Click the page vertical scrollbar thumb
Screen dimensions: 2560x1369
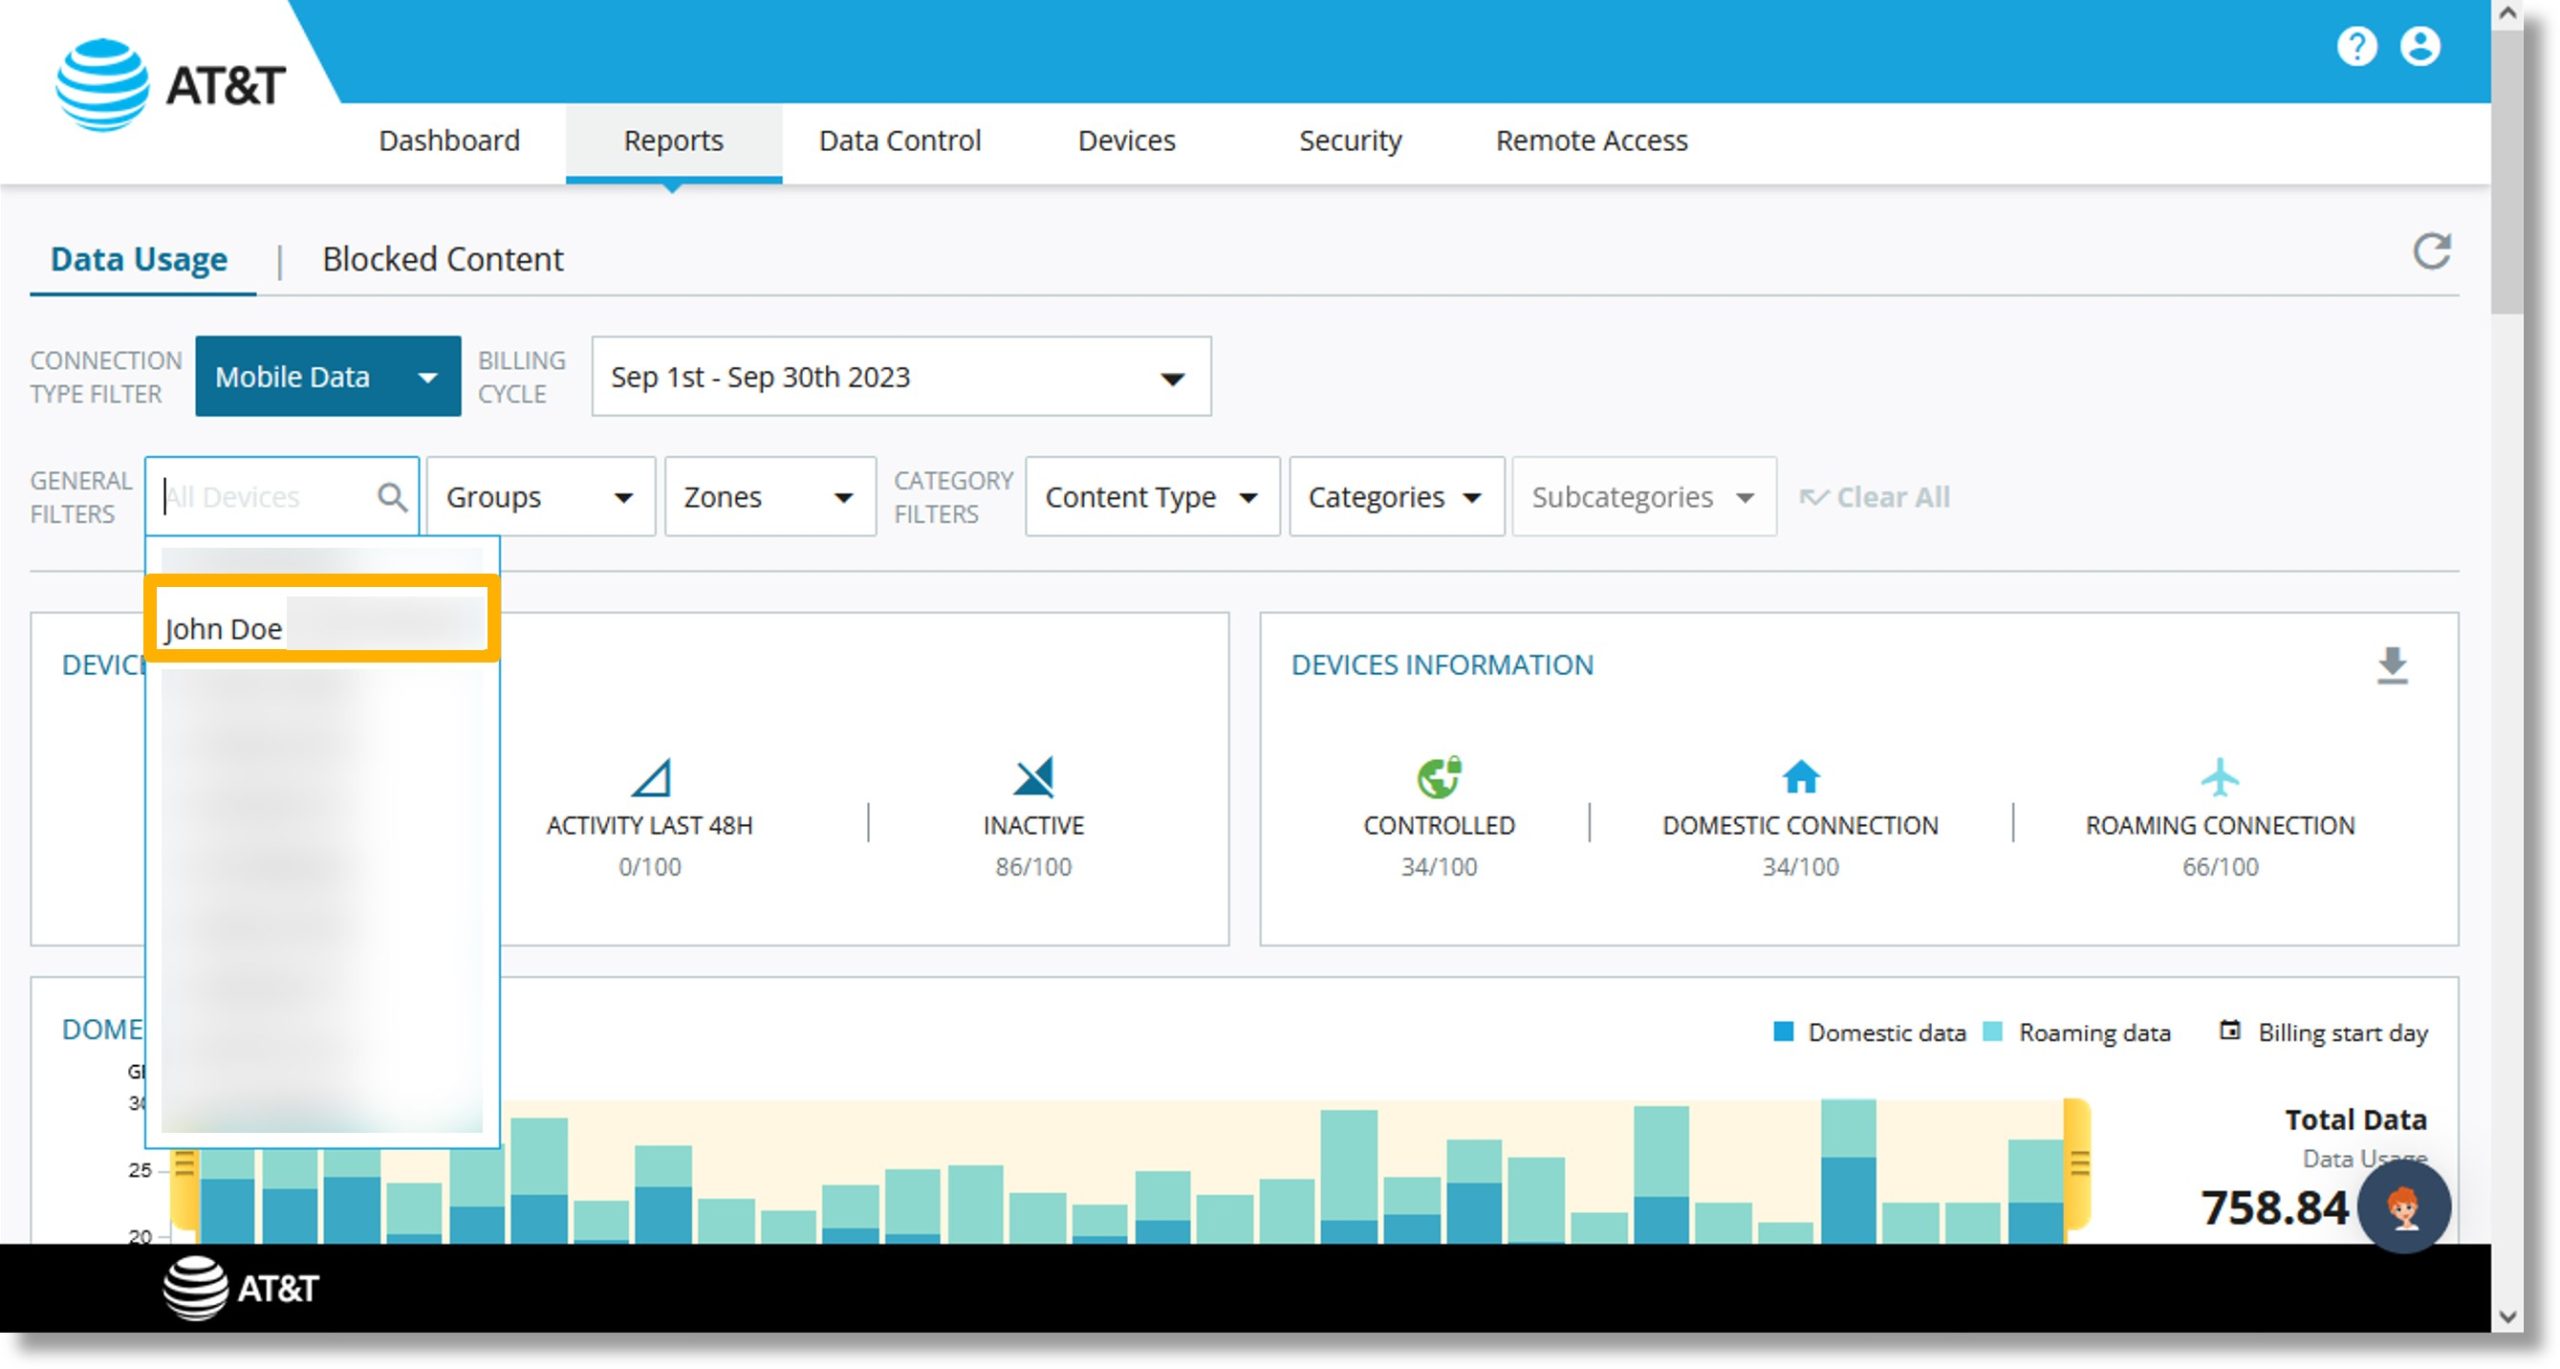(2506, 172)
